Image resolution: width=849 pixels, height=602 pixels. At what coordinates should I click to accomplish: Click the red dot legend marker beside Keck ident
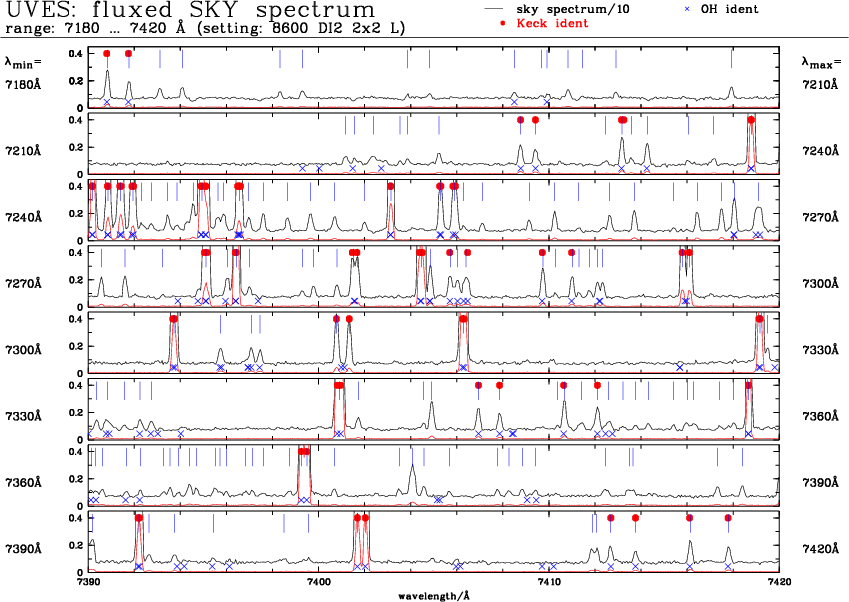pos(502,23)
